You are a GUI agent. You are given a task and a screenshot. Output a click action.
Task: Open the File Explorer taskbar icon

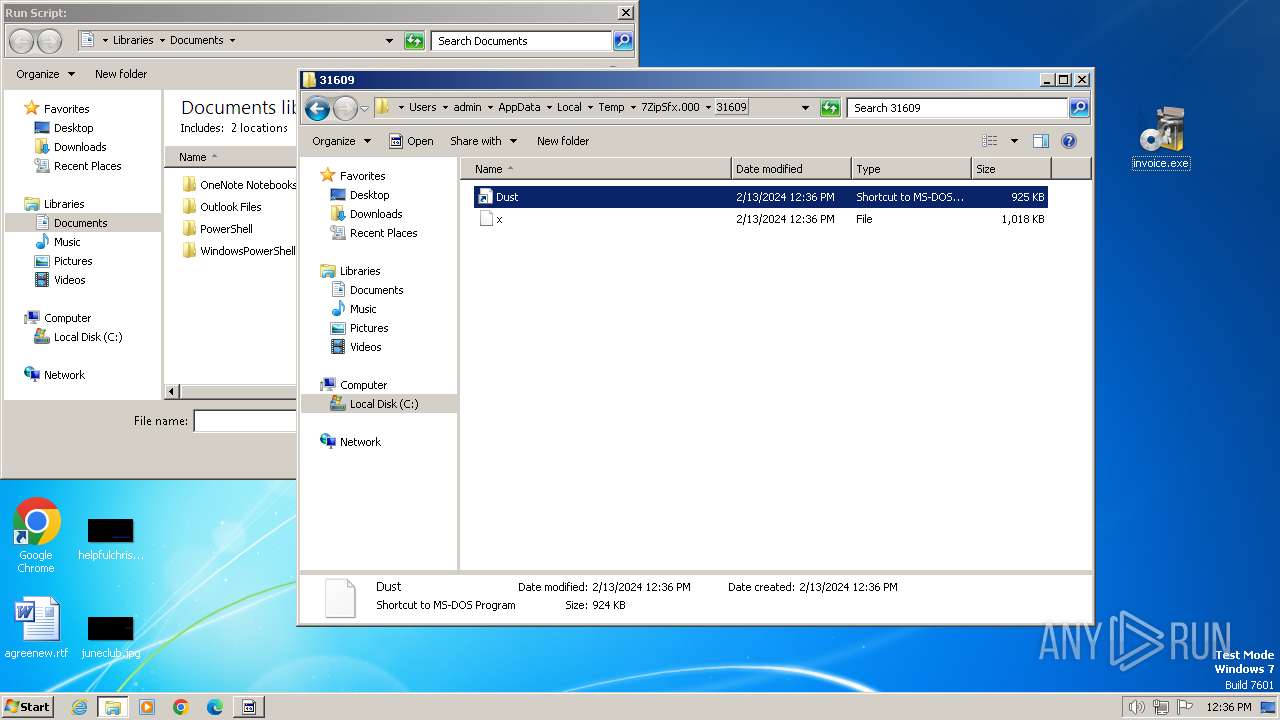click(112, 707)
